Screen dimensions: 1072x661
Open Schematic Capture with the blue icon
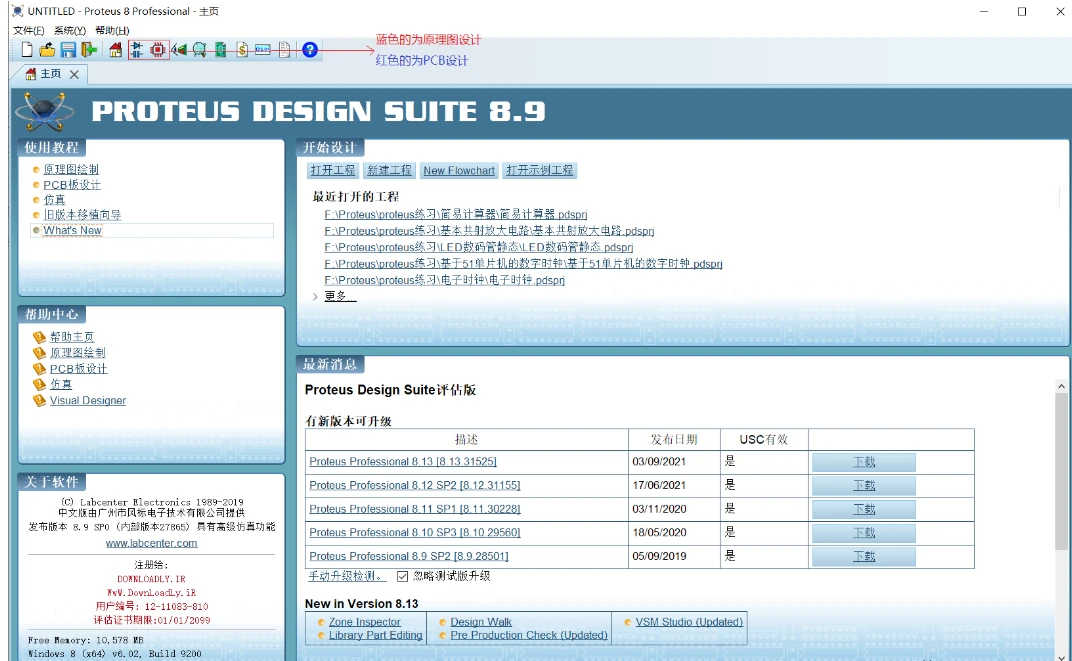[x=137, y=49]
